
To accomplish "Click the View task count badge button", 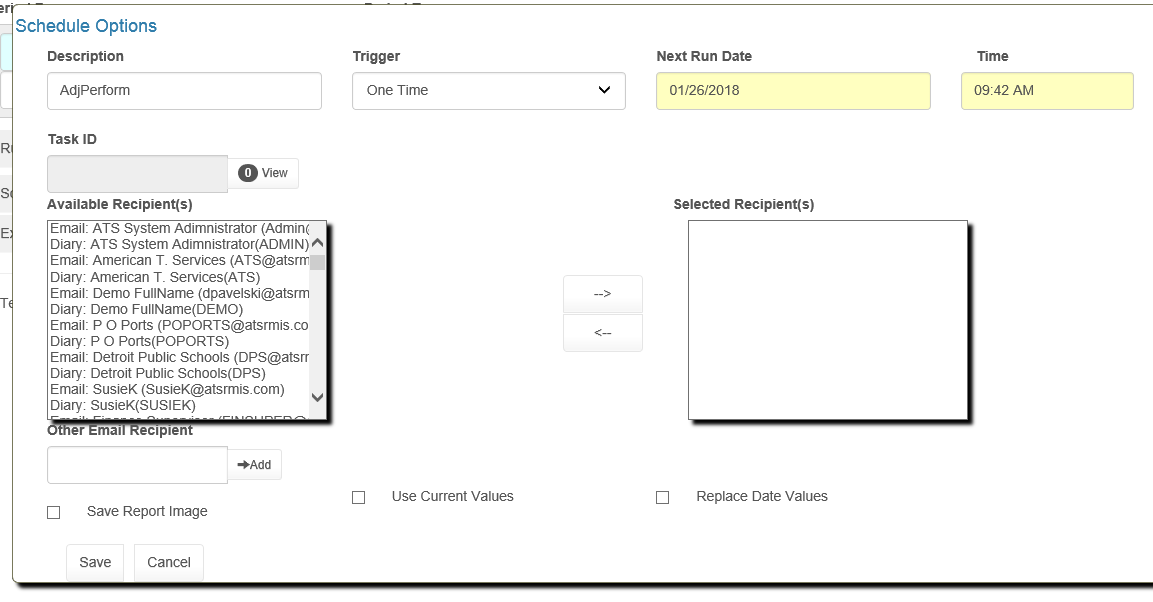I will [263, 173].
